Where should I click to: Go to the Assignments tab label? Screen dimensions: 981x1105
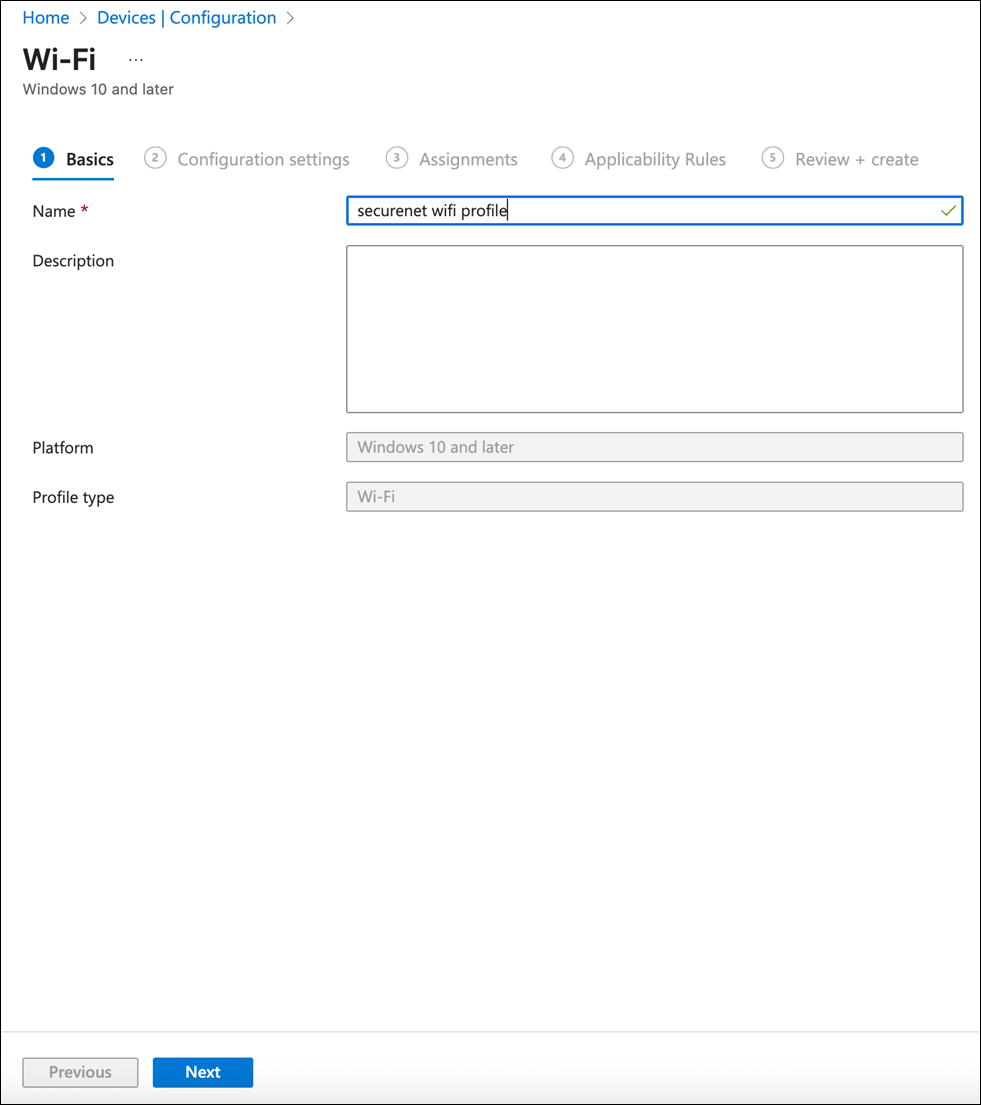(x=468, y=159)
